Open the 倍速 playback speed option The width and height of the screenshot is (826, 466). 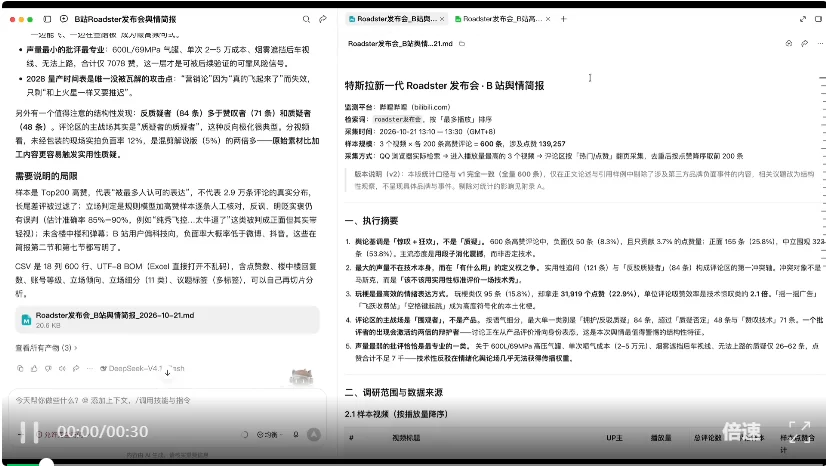[x=742, y=431]
